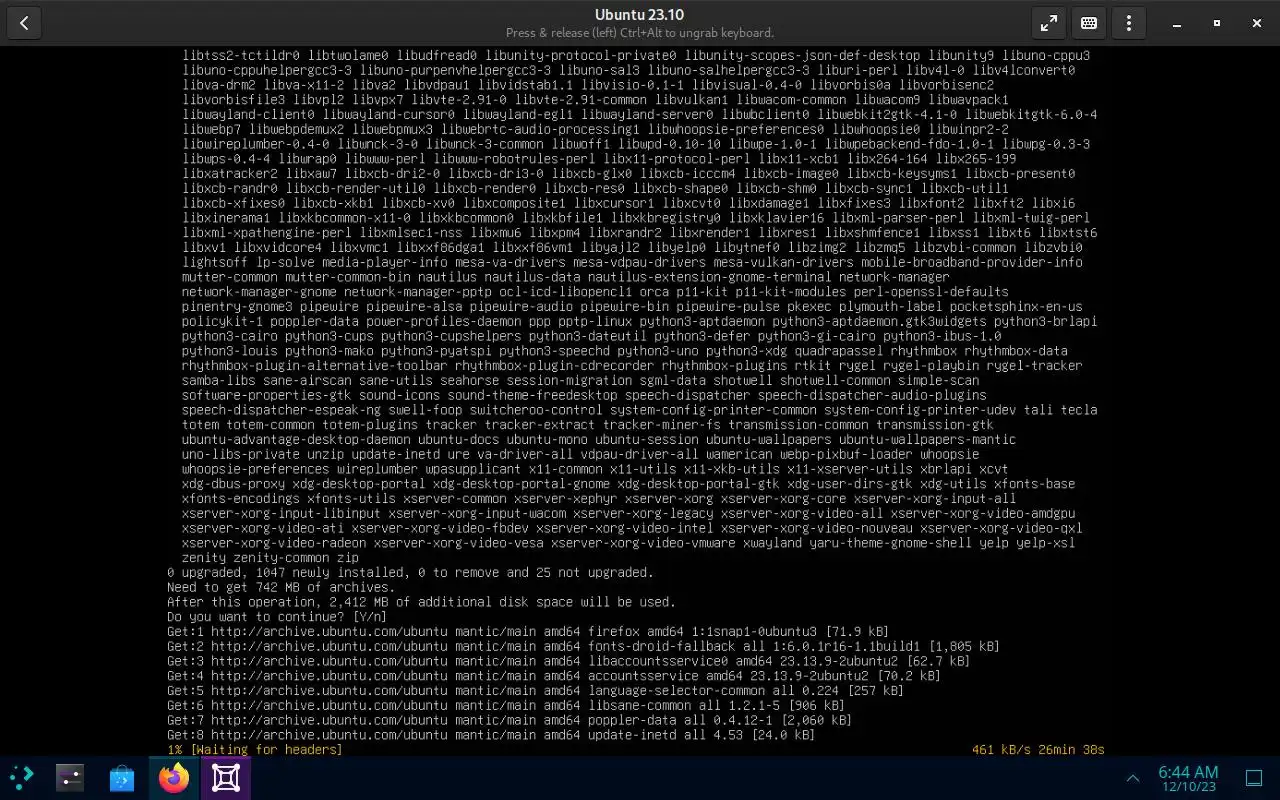Click the Get:2 fonts-droid-fallback line

point(583,647)
